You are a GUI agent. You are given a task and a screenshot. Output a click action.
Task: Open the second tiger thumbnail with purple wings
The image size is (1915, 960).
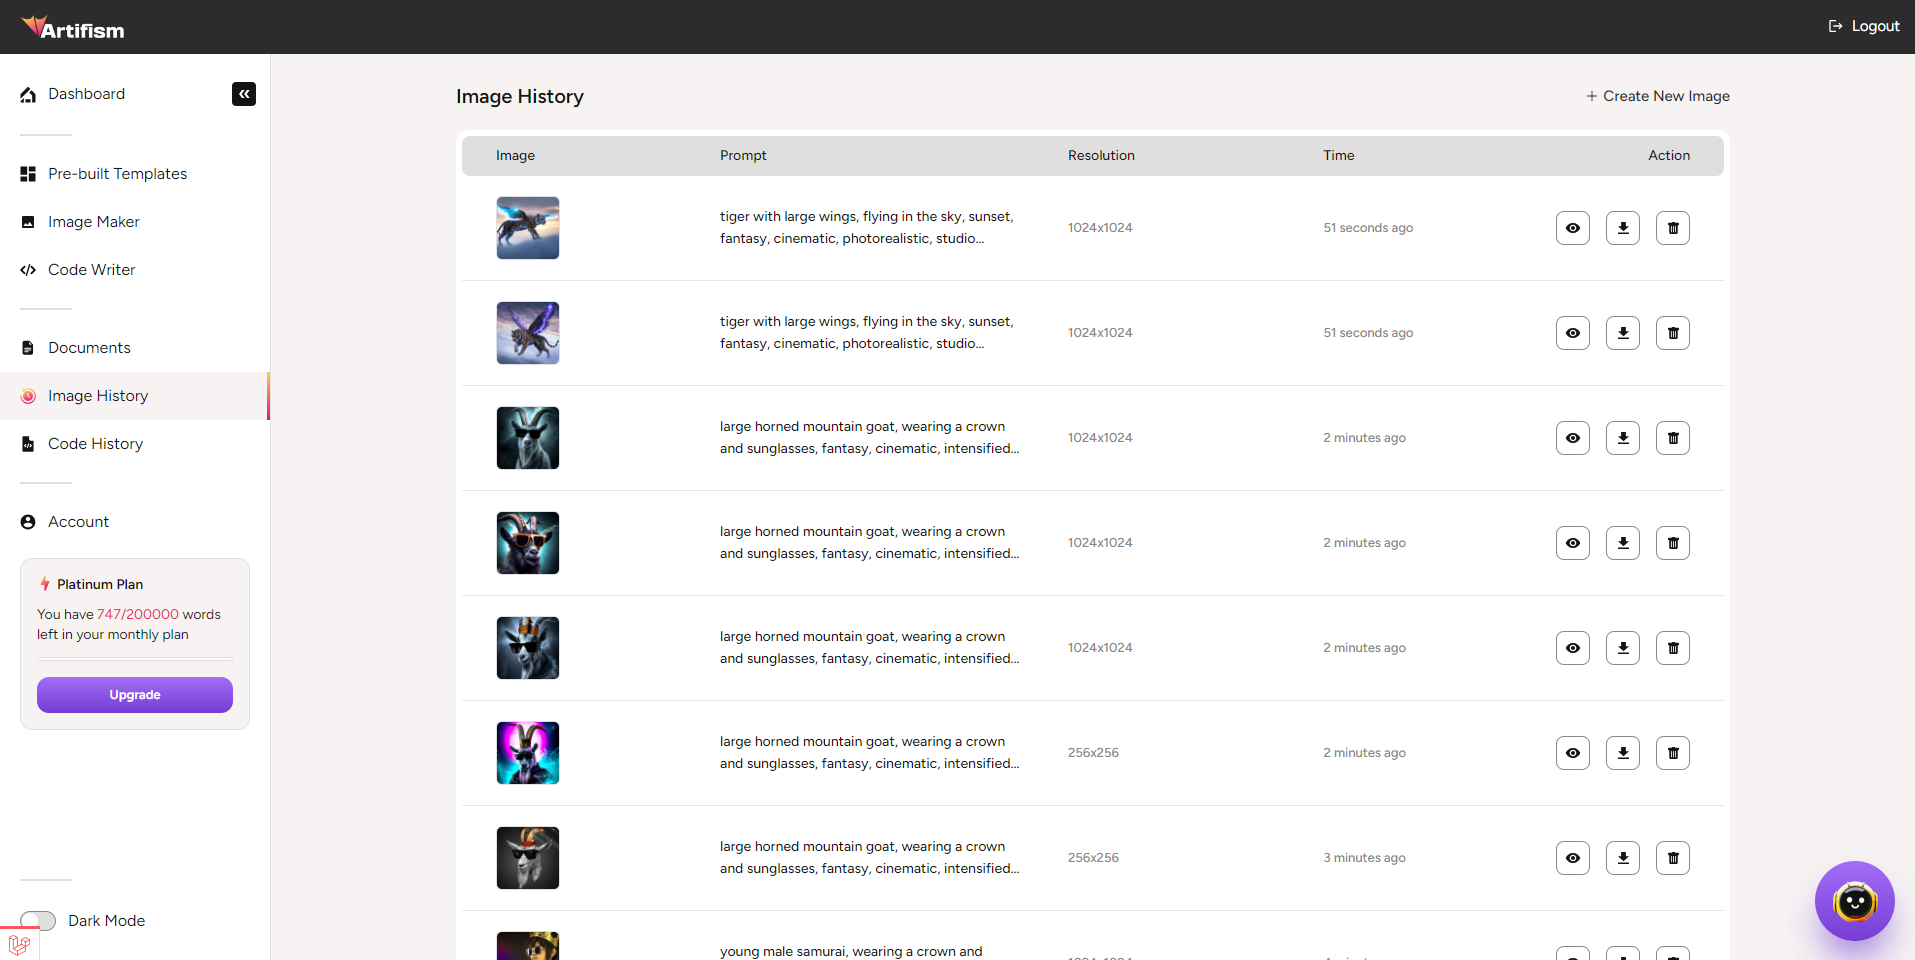(x=528, y=333)
